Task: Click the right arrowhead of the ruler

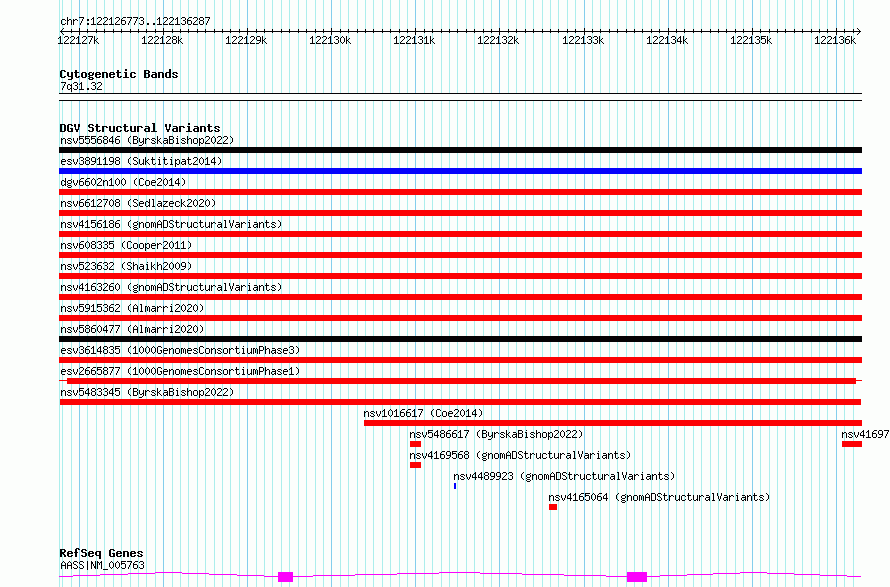Action: pyautogui.click(x=859, y=31)
